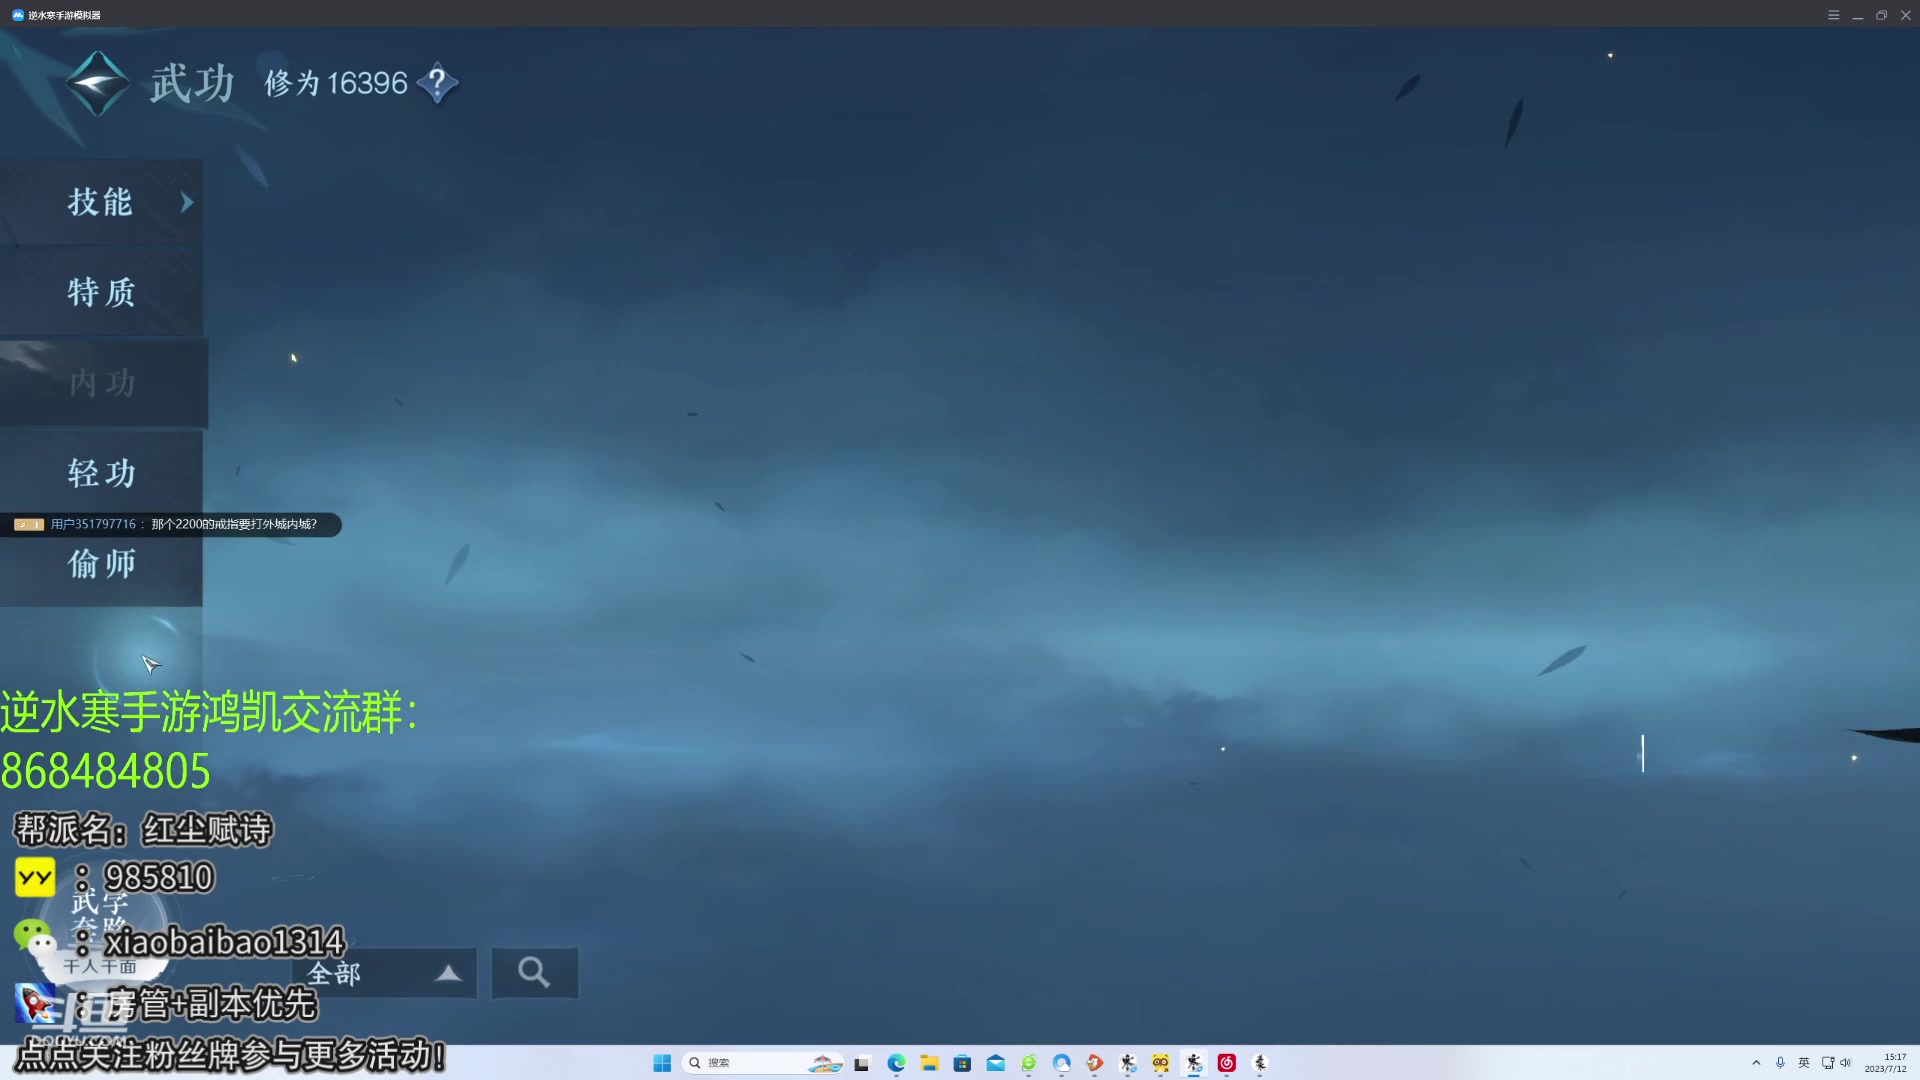Open the emulator hamburger menu

1833,15
